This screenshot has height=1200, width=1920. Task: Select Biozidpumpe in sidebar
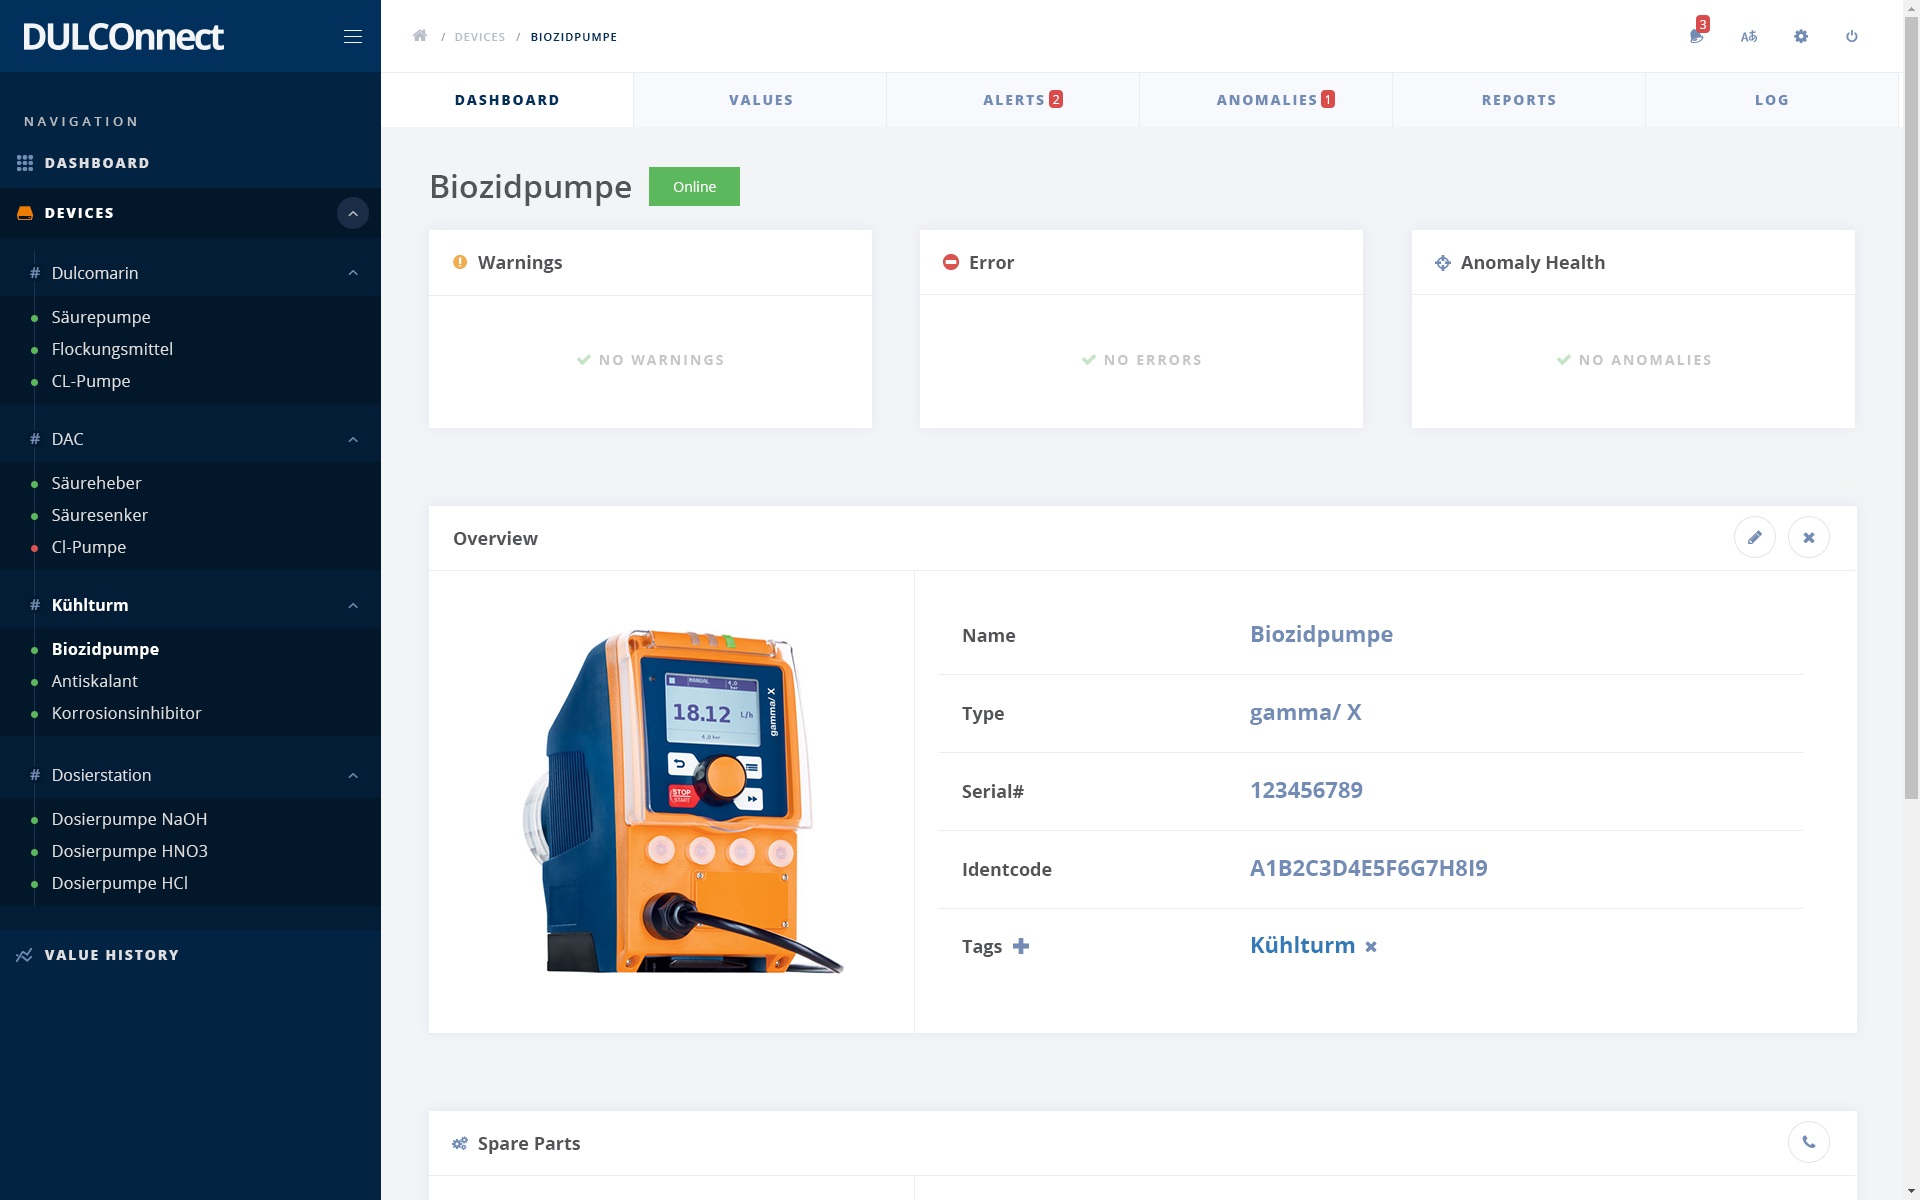105,649
